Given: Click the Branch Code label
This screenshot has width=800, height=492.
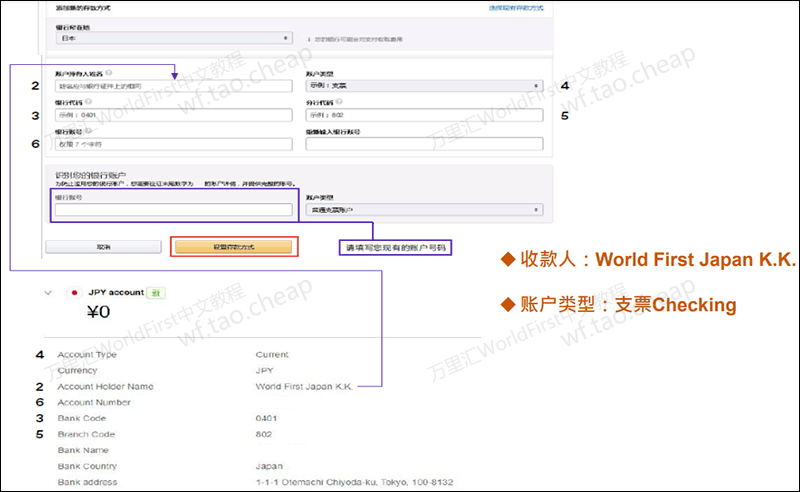Looking at the screenshot, I should point(86,434).
